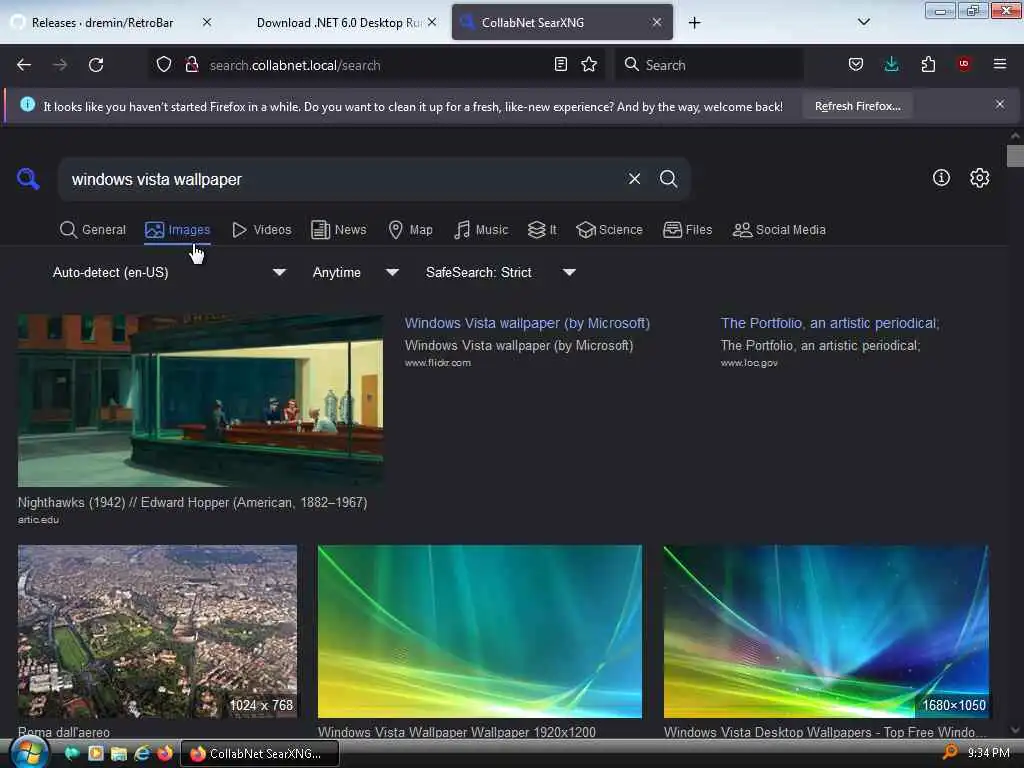Screen dimensions: 1024x768
Task: Reload the current page
Action: click(x=96, y=65)
